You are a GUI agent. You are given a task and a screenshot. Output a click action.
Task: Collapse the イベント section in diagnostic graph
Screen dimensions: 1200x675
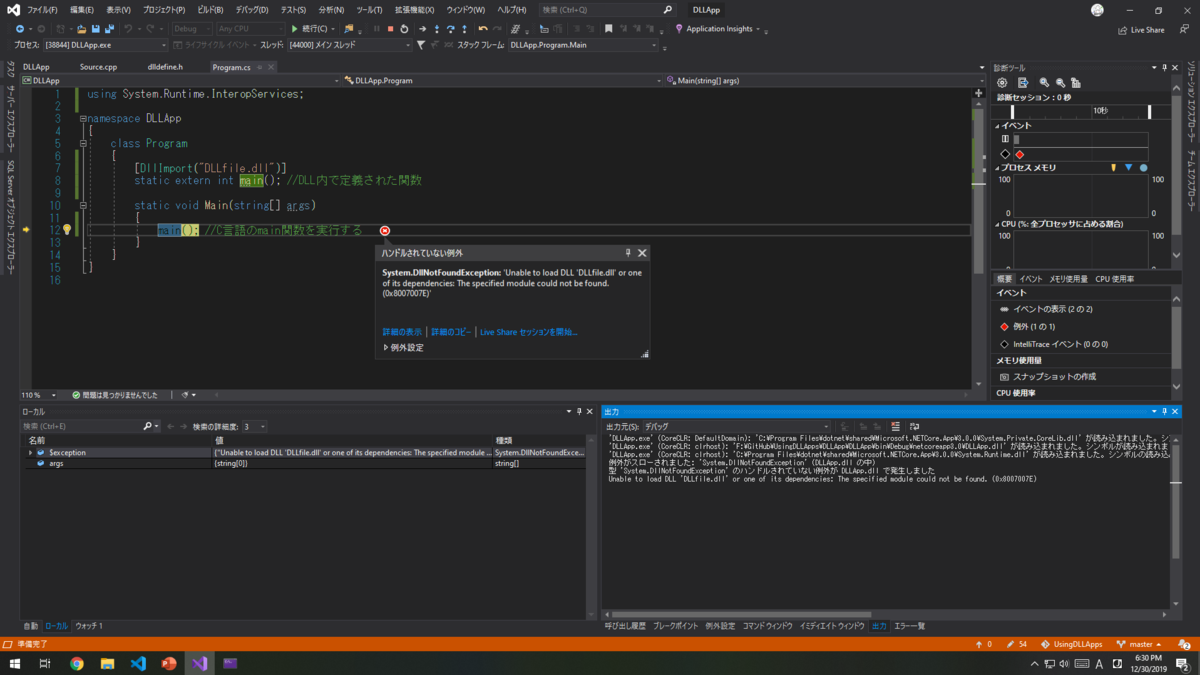[x=997, y=125]
